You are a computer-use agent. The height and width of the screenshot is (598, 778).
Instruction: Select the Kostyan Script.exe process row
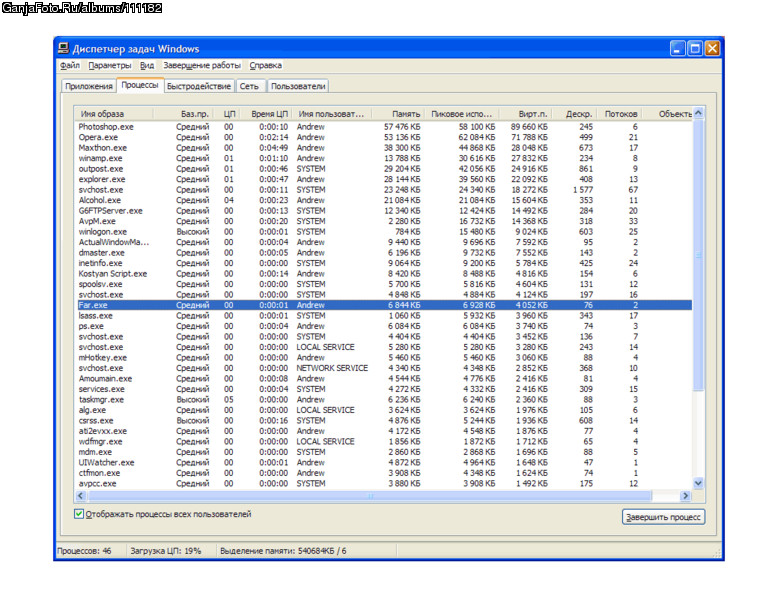[384, 273]
